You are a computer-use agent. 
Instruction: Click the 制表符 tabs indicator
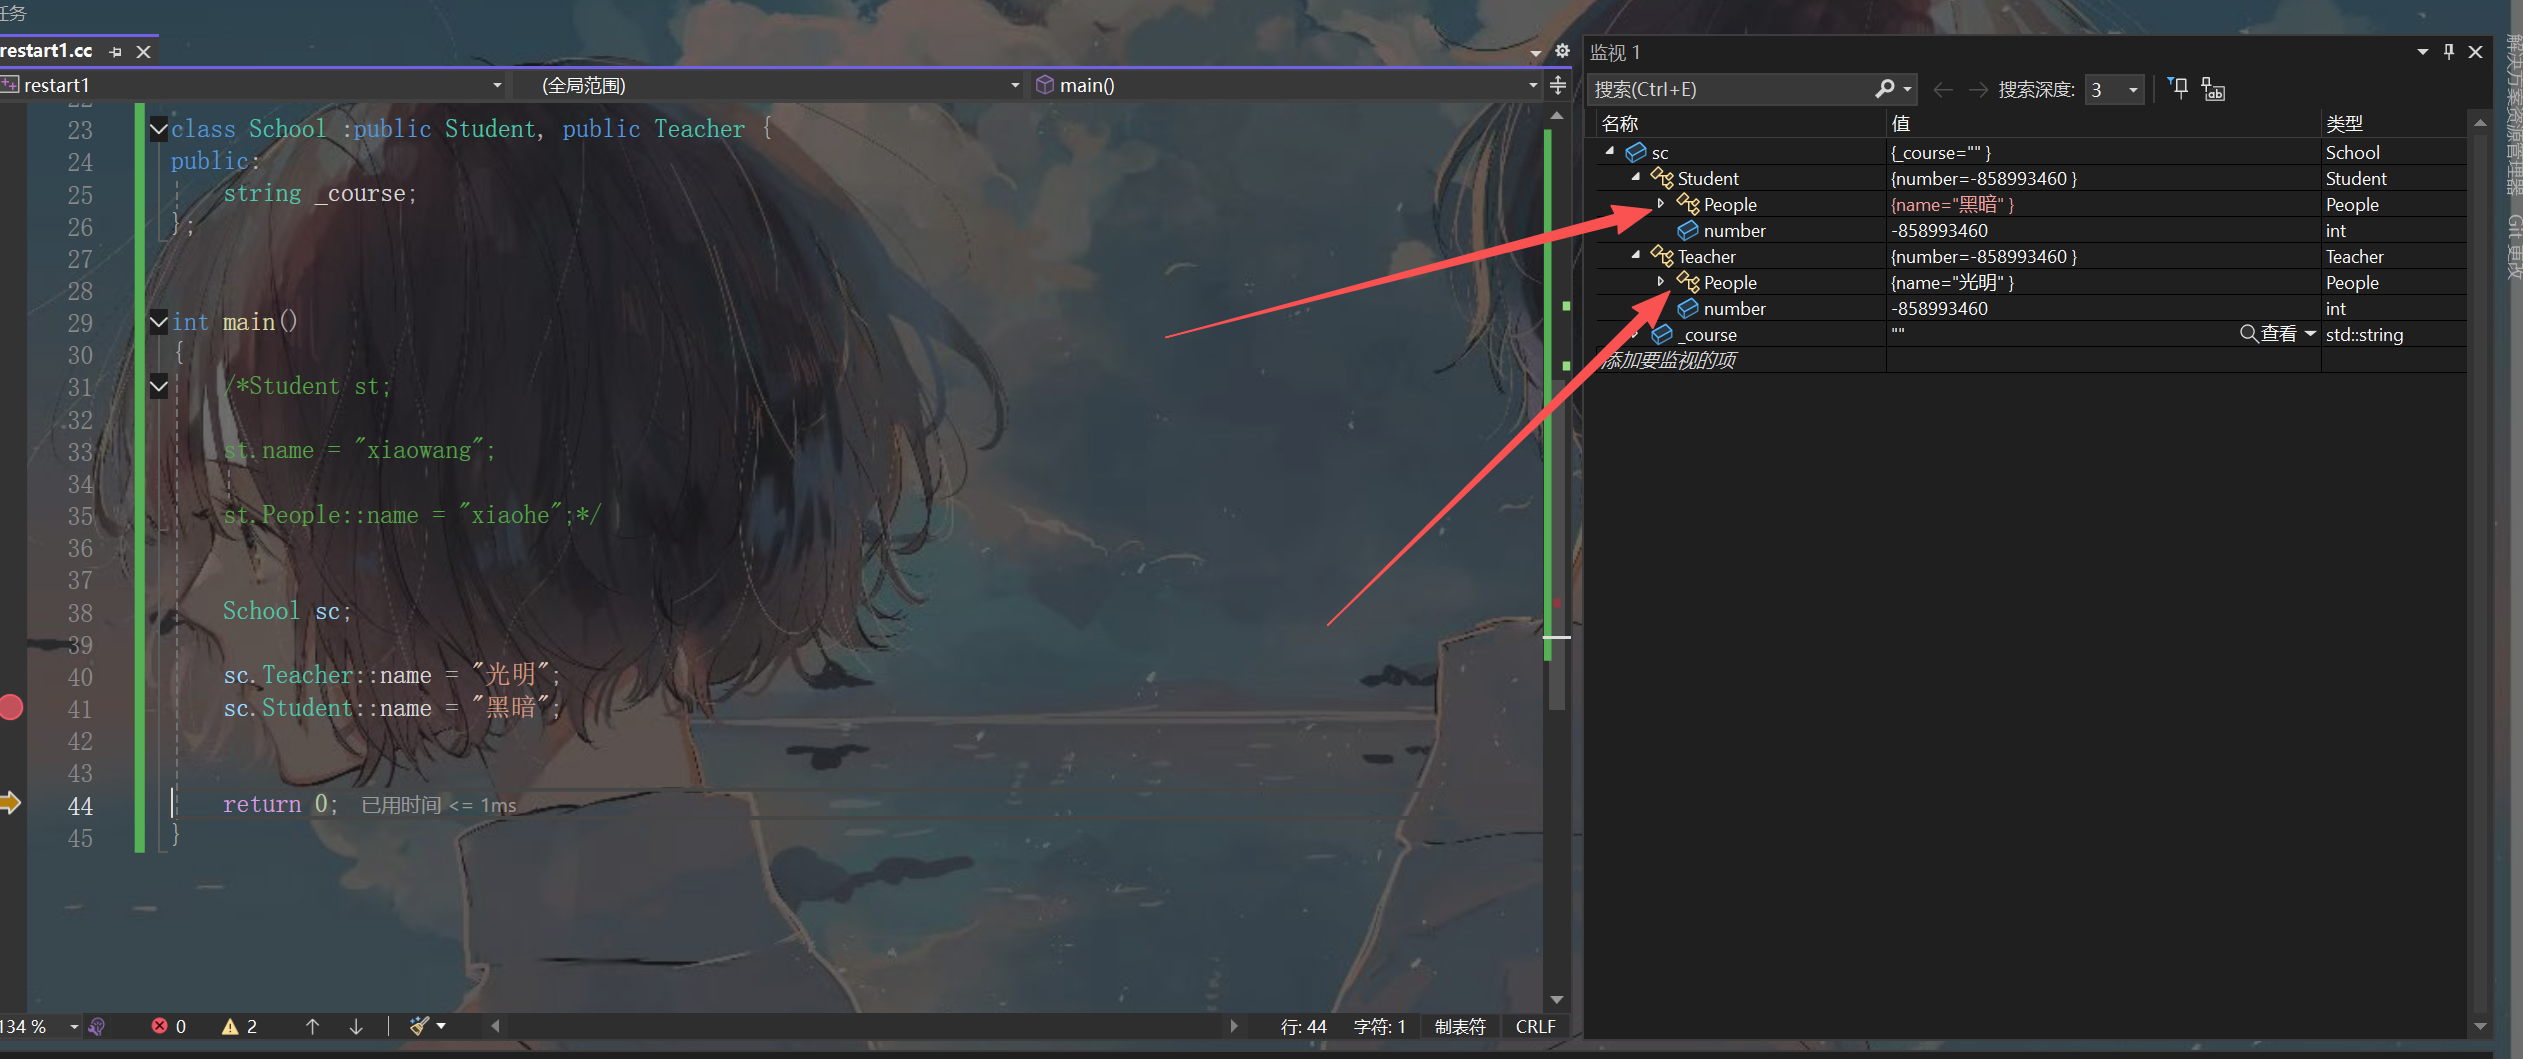click(1460, 1027)
